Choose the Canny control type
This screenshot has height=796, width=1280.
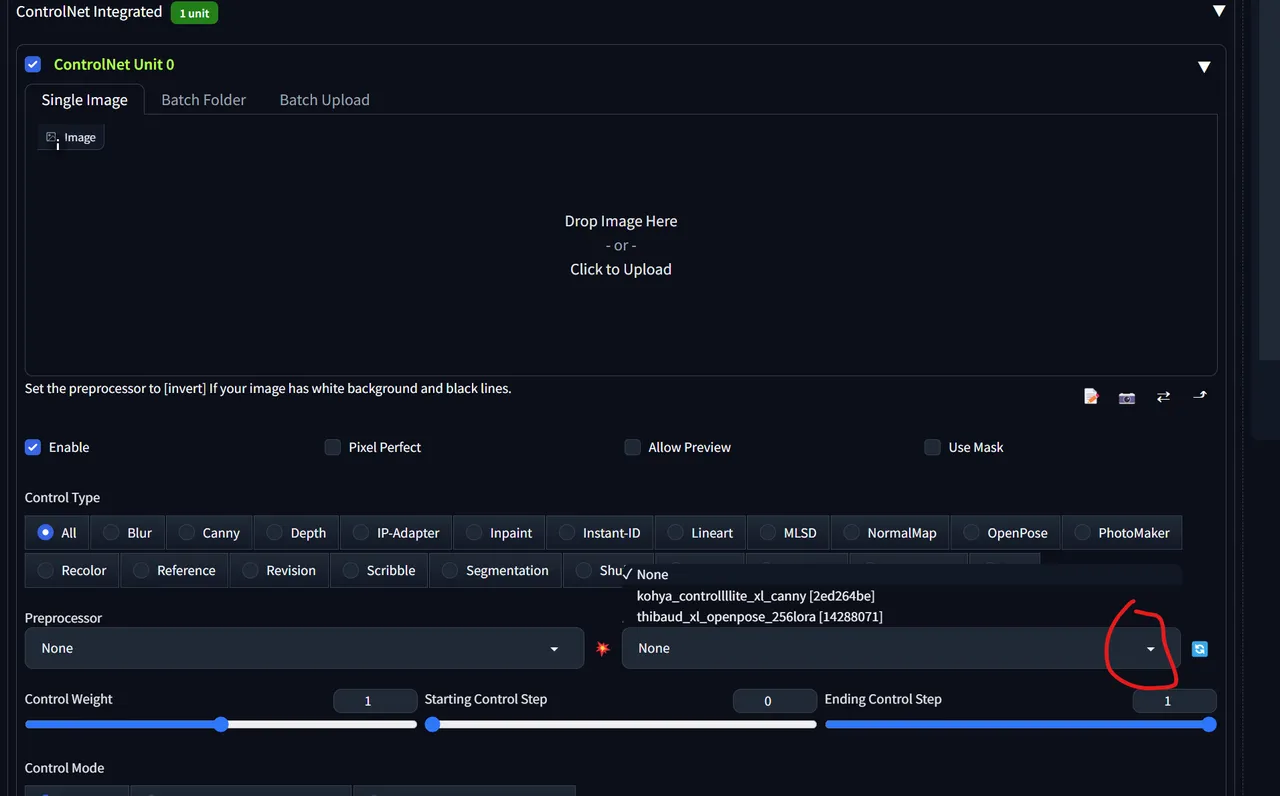[x=209, y=533]
